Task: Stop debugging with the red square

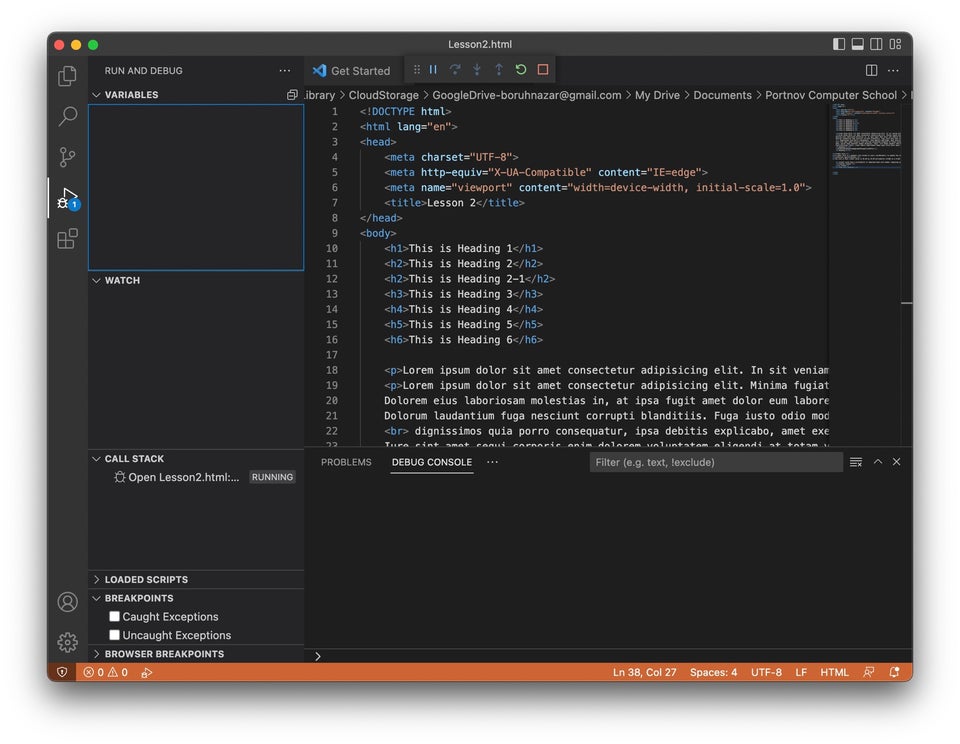Action: tap(543, 70)
